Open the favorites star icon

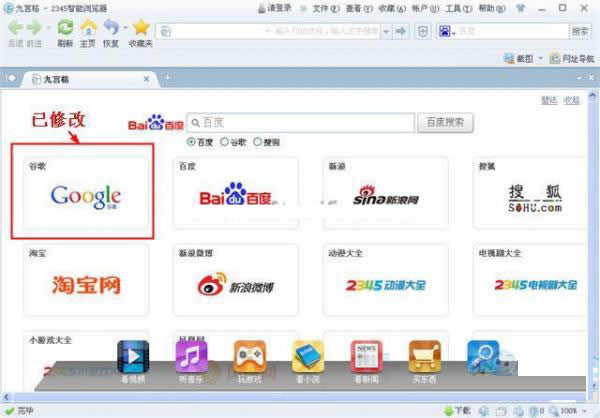pyautogui.click(x=141, y=28)
